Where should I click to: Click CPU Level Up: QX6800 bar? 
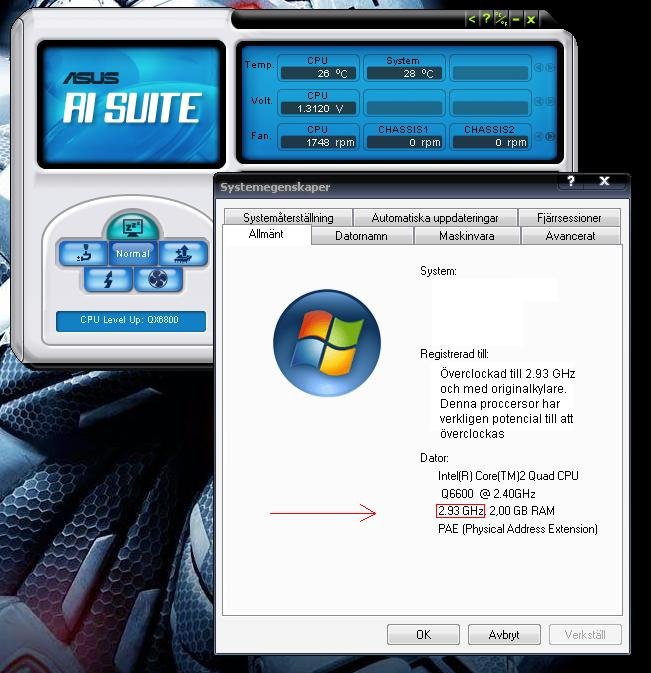click(130, 320)
